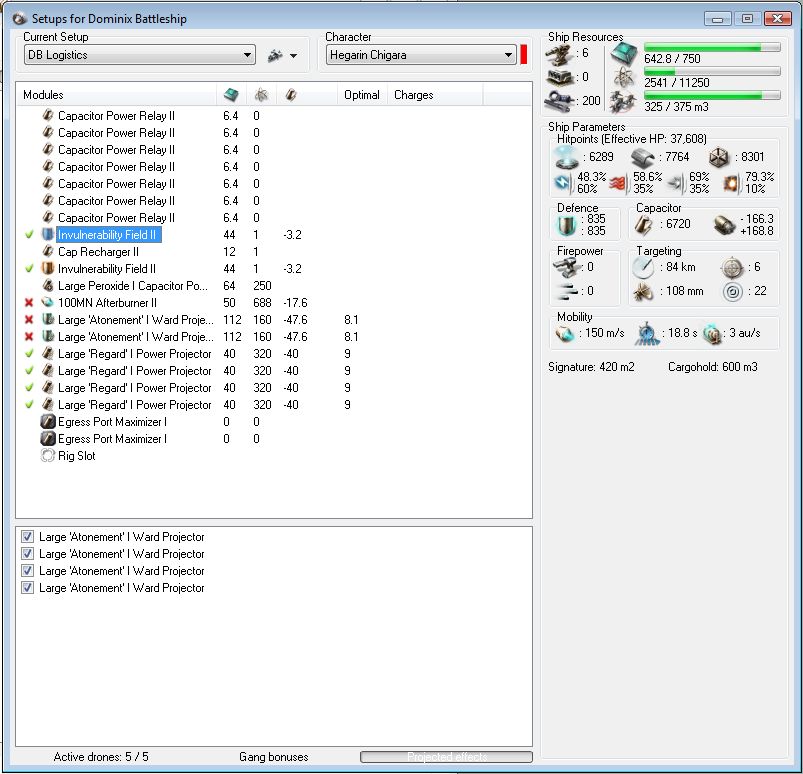Click the powergrid icon beside 2541 / 11250
Screen dimensions: 803x774
coord(624,78)
